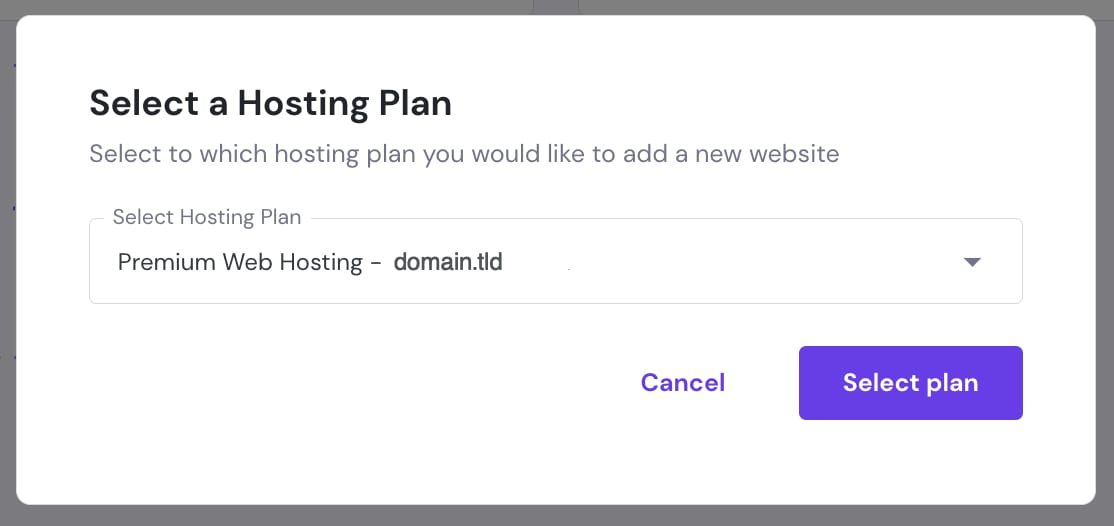The image size is (1114, 526).
Task: Click the bold "domain.tld" text
Action: click(448, 262)
